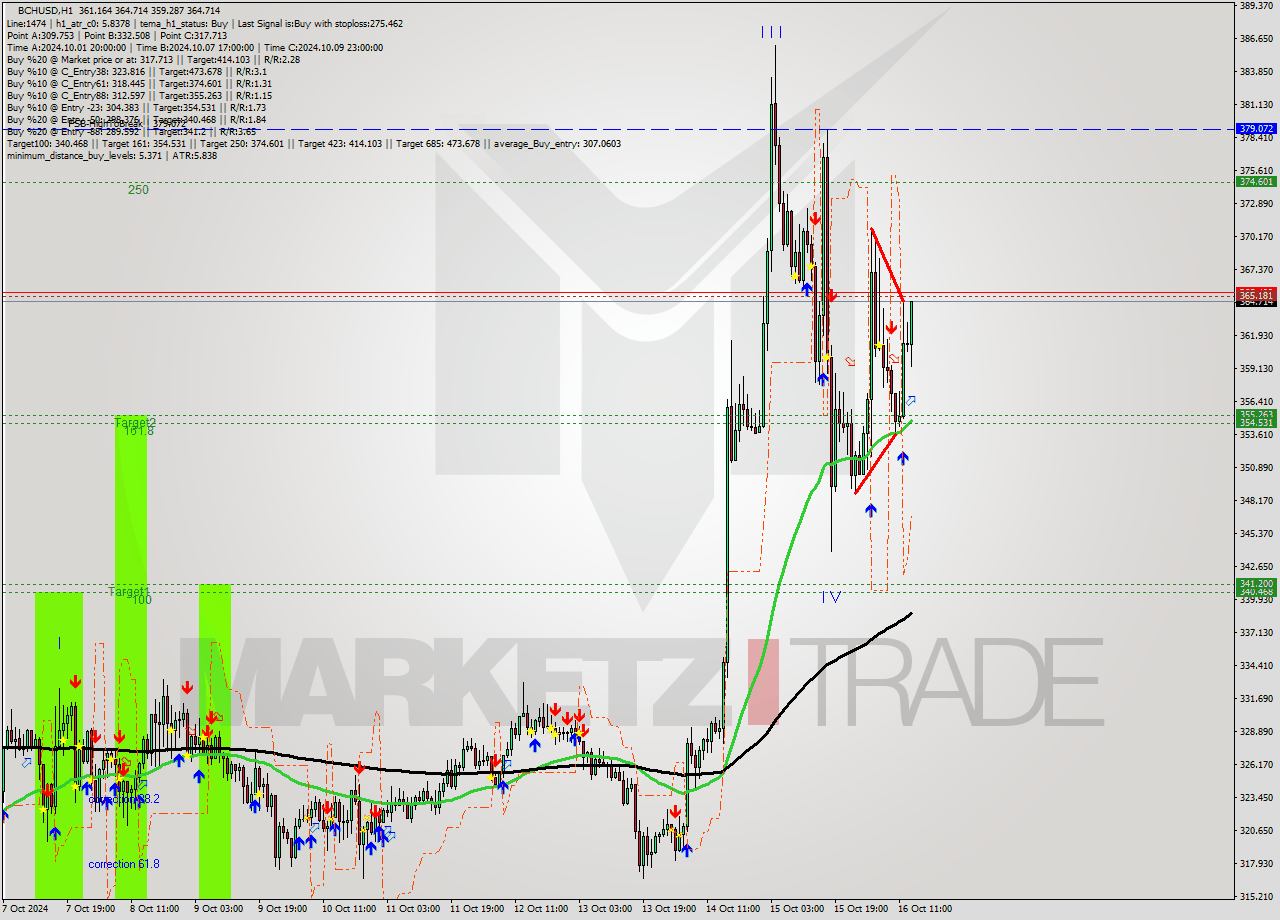This screenshot has height=920, width=1280.
Task: Click the 383.850 price axis label
Action: (x=1256, y=72)
